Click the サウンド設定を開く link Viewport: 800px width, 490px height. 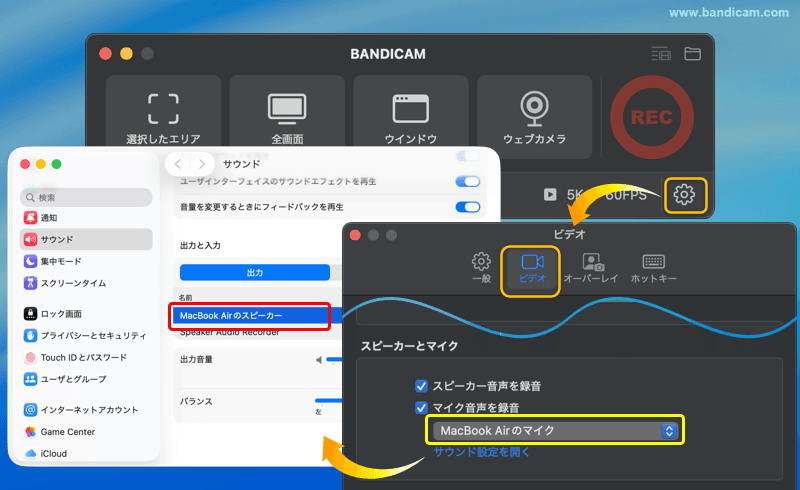pyautogui.click(x=481, y=452)
